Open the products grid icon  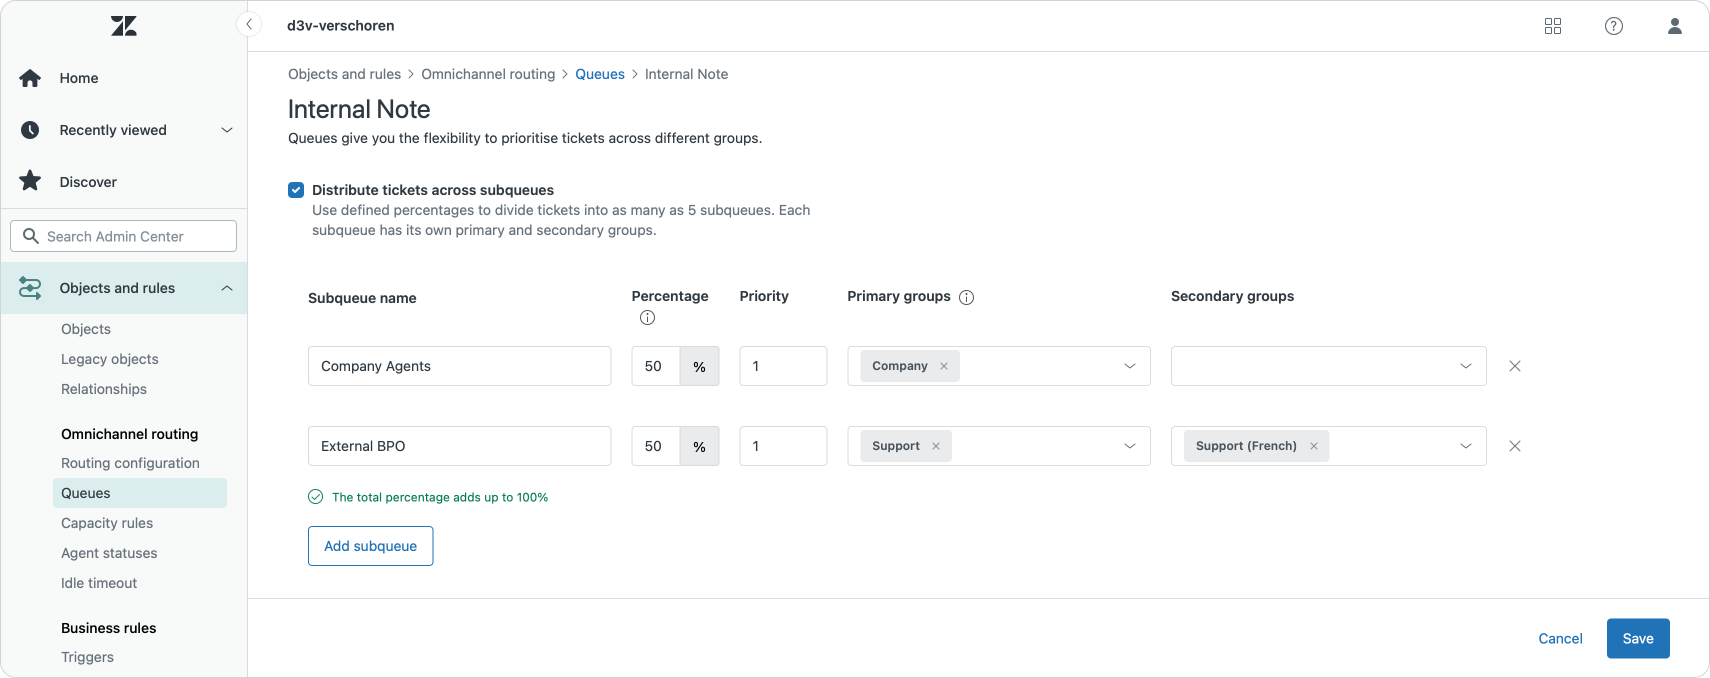click(1553, 26)
